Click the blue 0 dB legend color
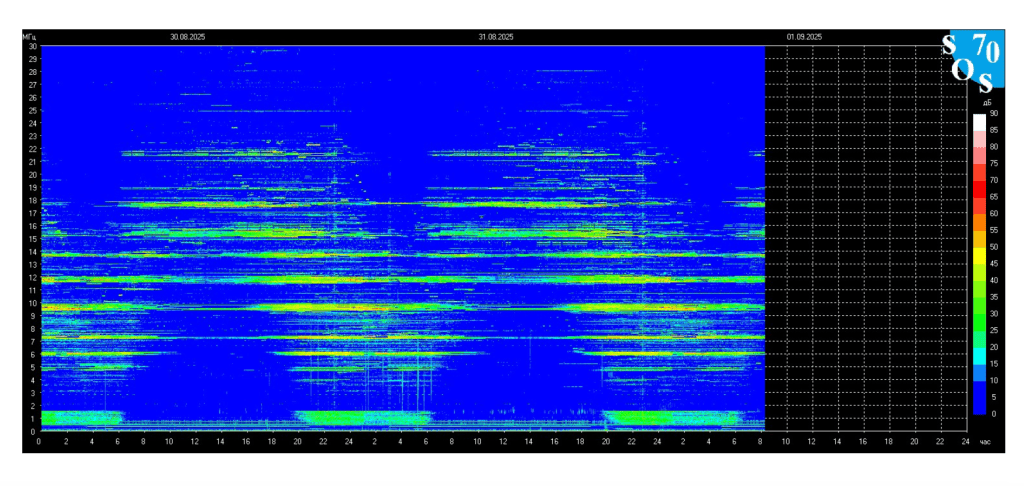The height and width of the screenshot is (486, 1024). (978, 406)
